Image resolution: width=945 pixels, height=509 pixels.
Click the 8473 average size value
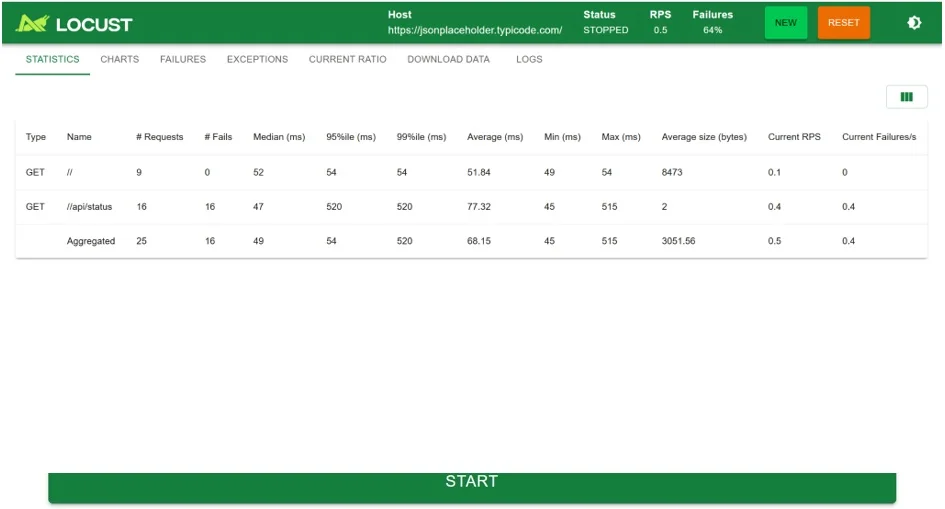click(671, 172)
